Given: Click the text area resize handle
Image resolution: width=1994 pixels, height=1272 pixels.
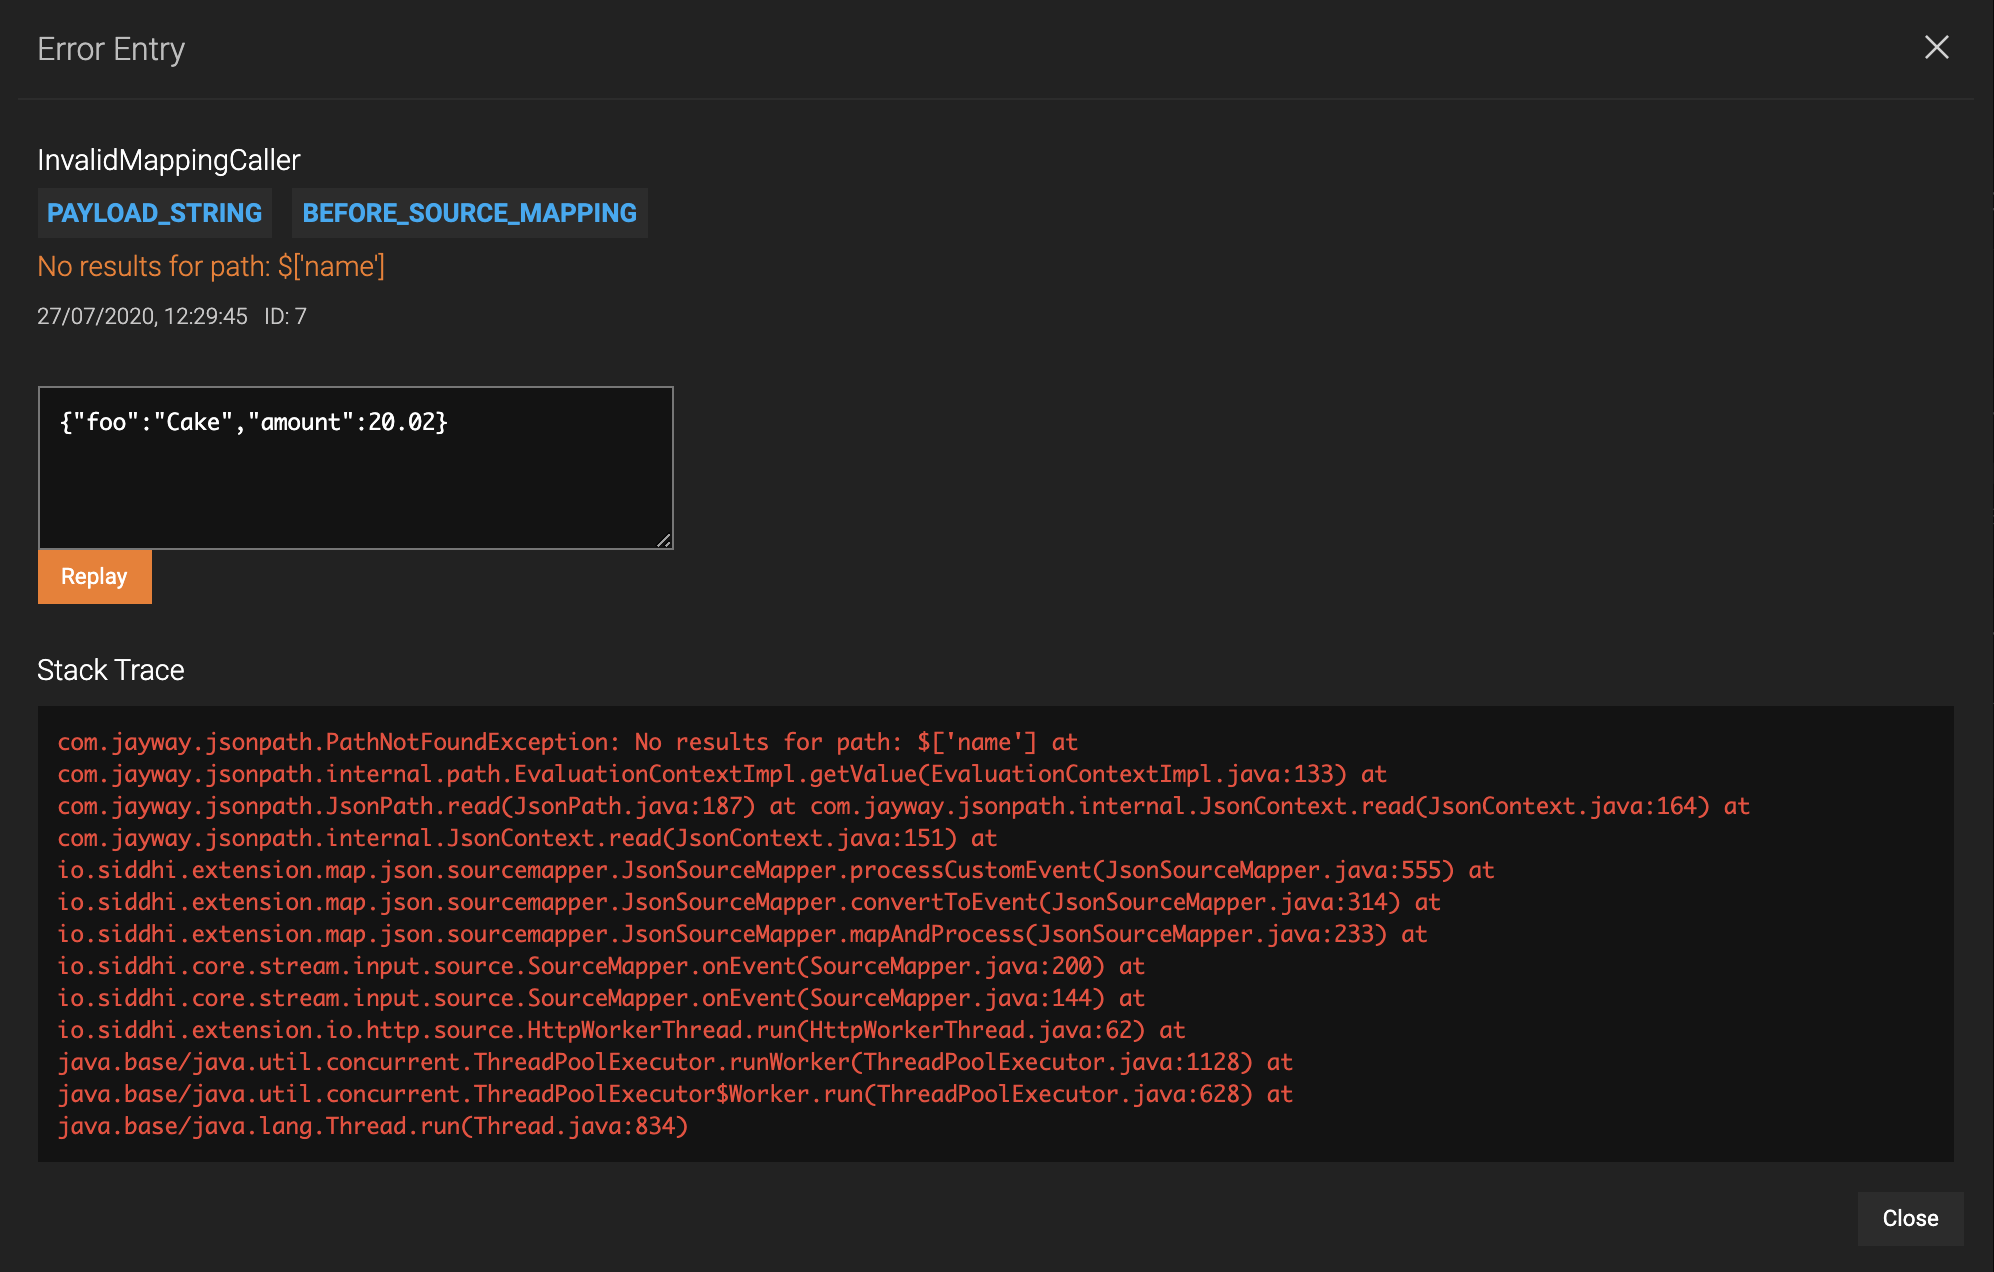Looking at the screenshot, I should tap(664, 540).
